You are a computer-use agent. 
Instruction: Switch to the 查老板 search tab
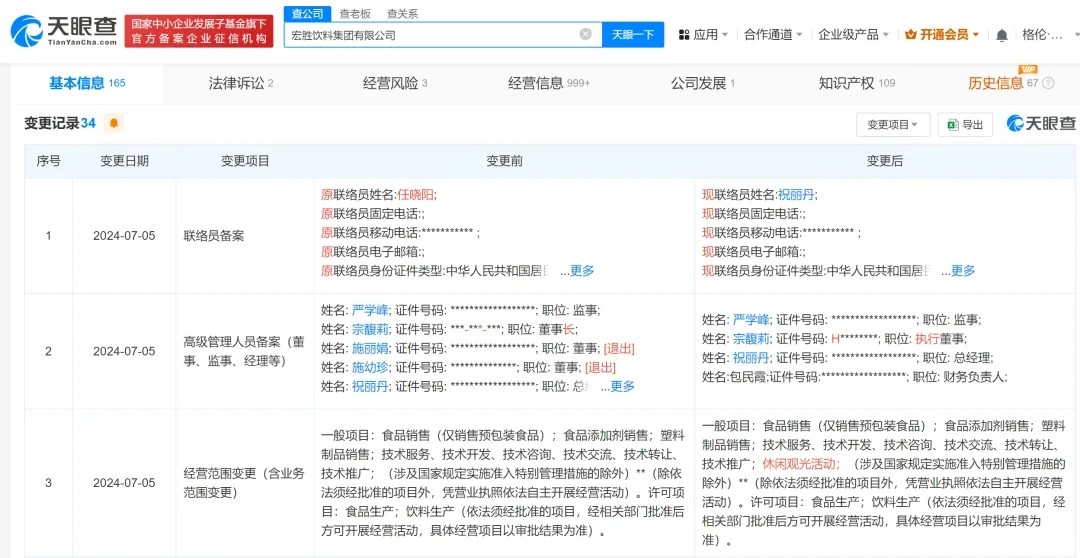[353, 14]
